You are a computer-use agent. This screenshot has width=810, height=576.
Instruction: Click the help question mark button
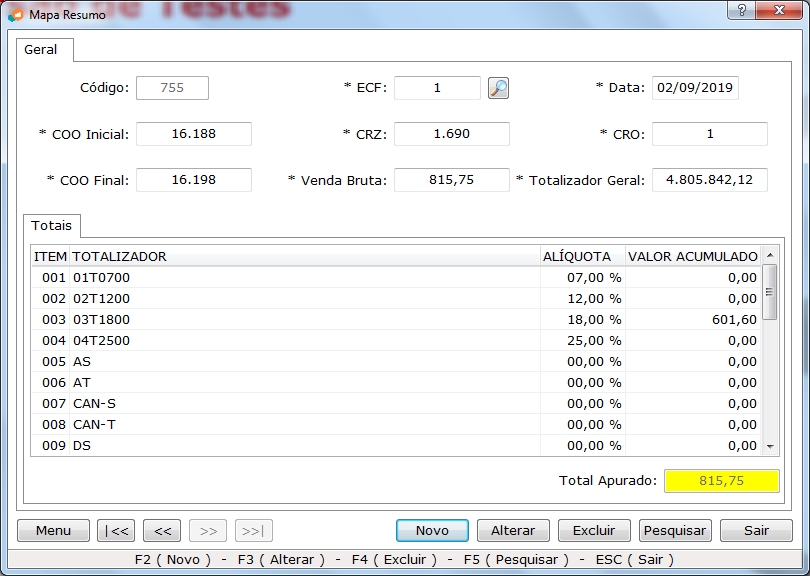tap(740, 11)
